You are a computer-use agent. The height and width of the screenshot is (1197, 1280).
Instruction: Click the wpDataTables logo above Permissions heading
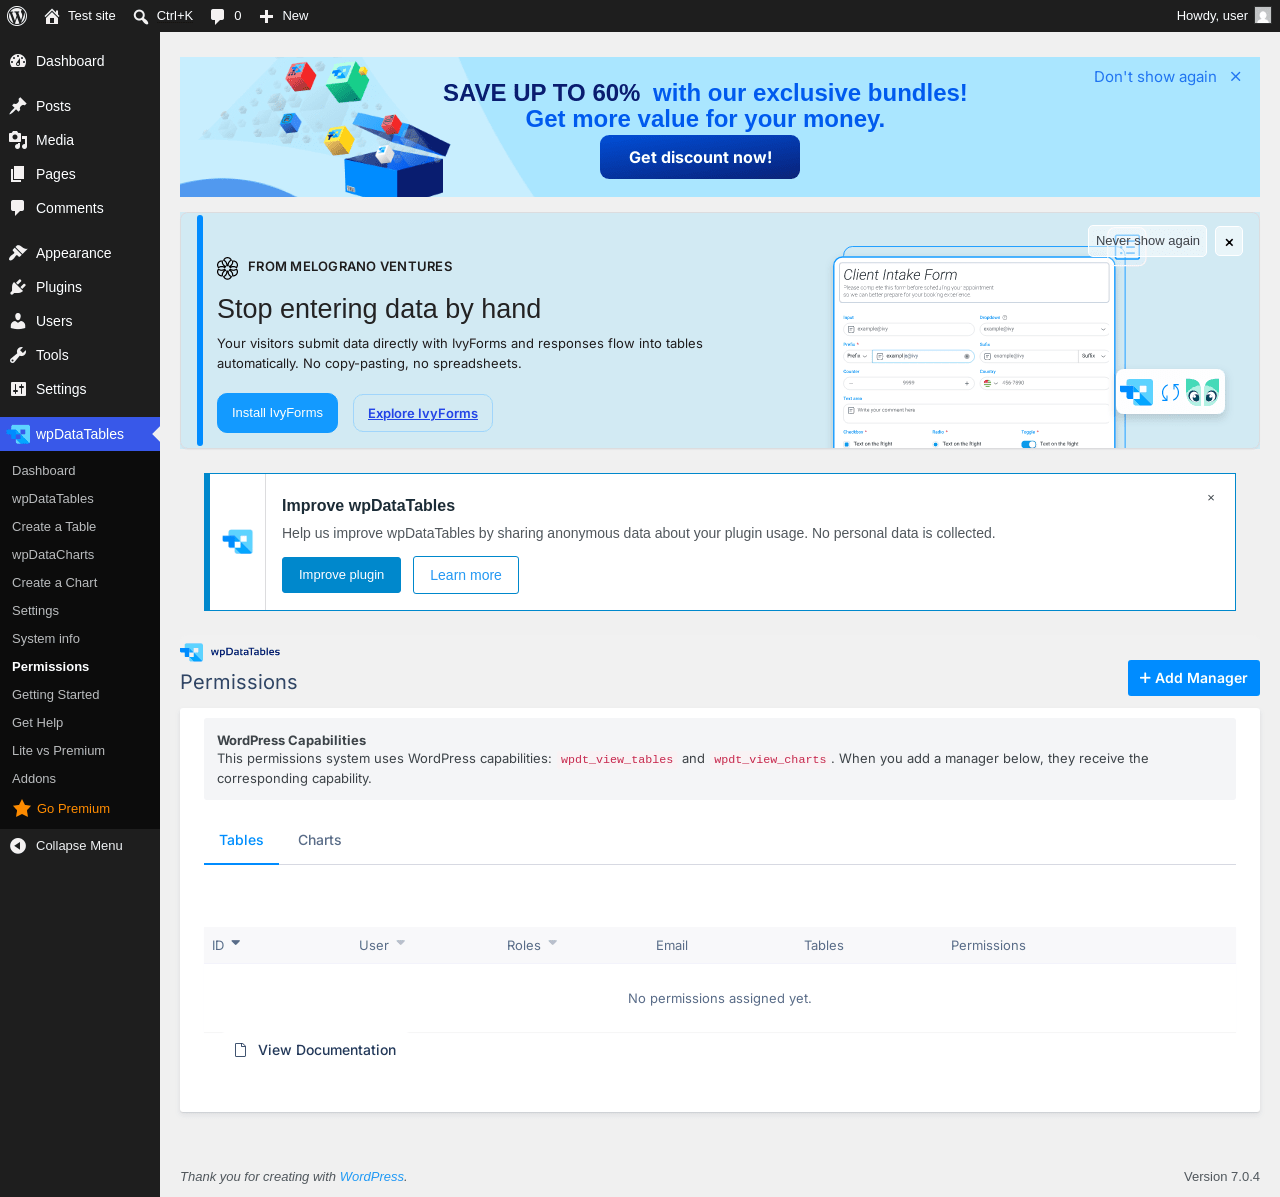pyautogui.click(x=230, y=652)
